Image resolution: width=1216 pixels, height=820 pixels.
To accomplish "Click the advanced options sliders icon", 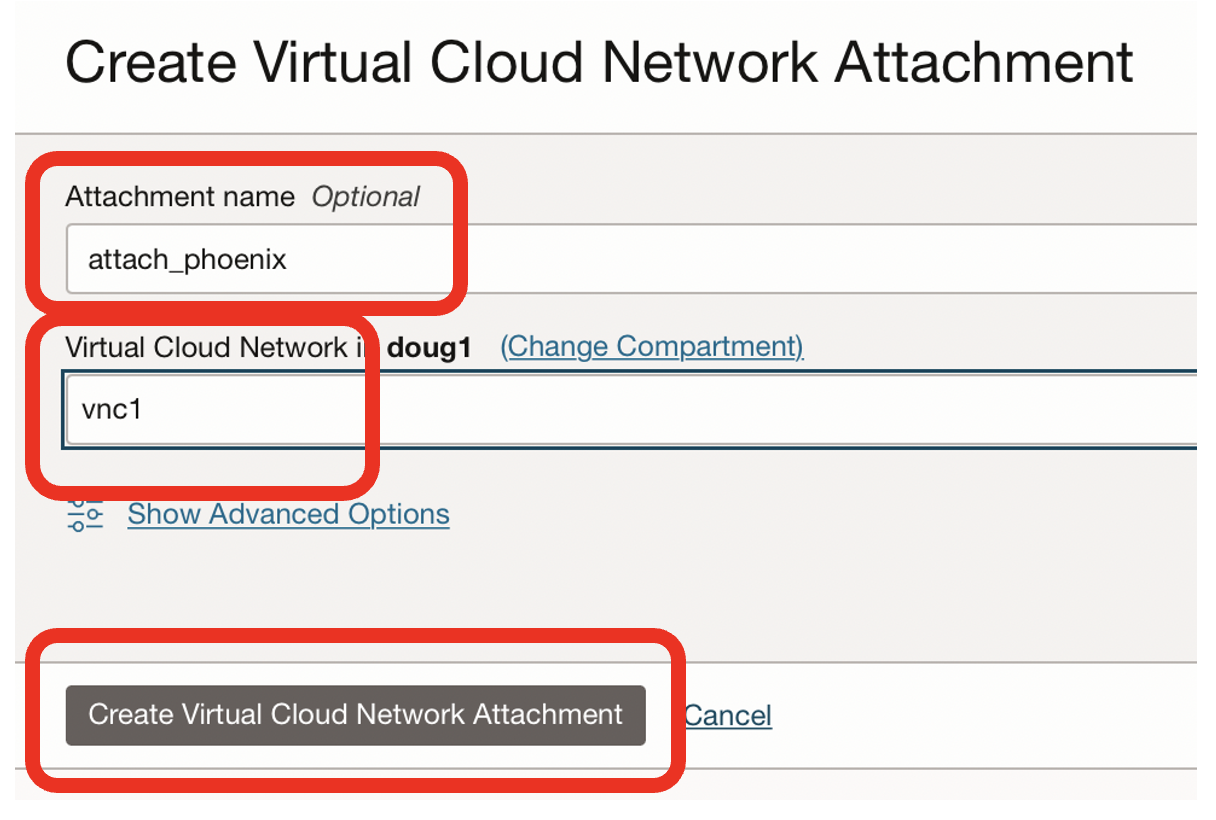I will (85, 514).
